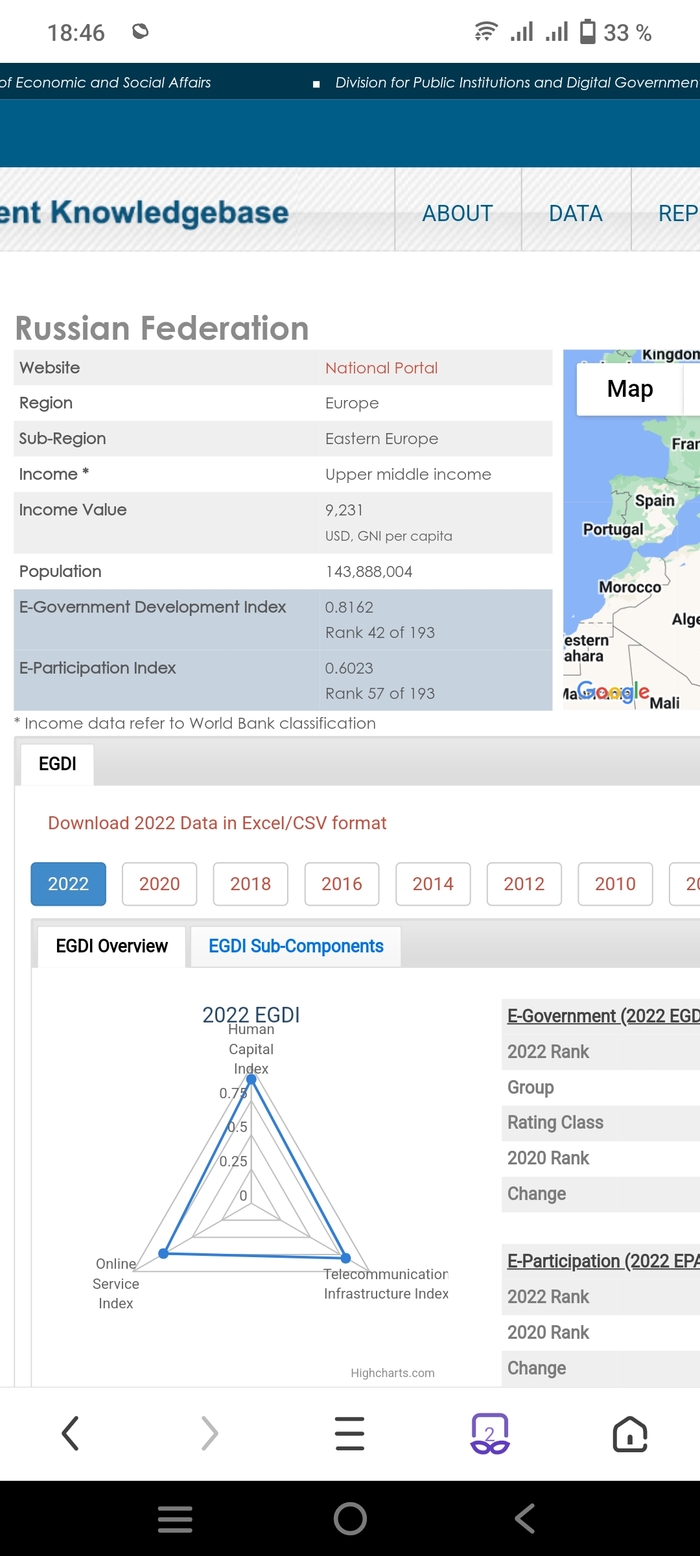
Task: Click the 2022 EGDI chart title
Action: (251, 1014)
